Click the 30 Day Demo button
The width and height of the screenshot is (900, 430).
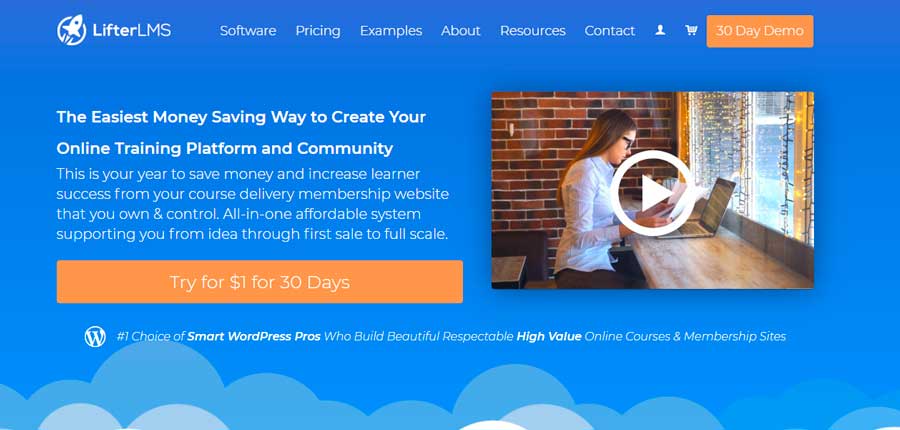click(760, 31)
